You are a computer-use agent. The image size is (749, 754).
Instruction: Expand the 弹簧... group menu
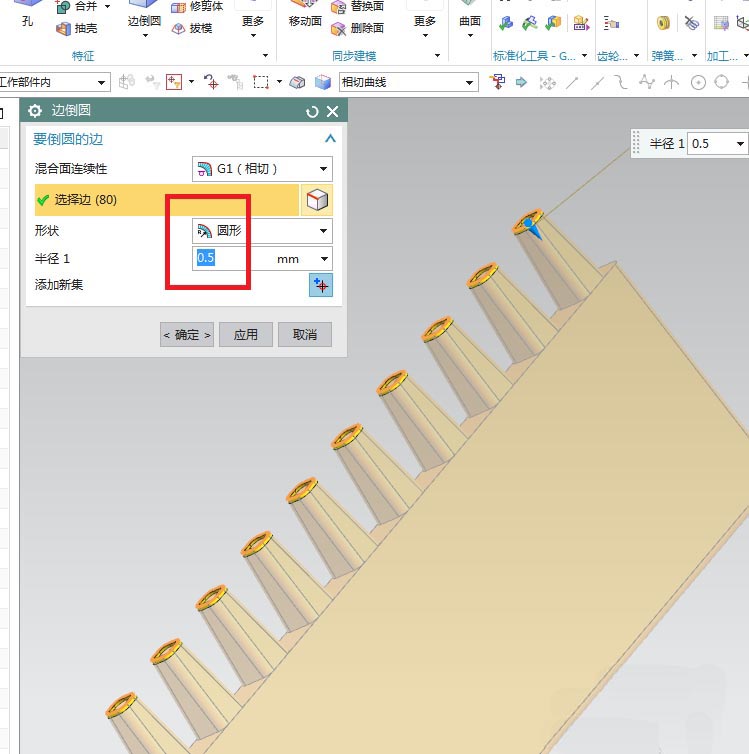click(x=694, y=56)
